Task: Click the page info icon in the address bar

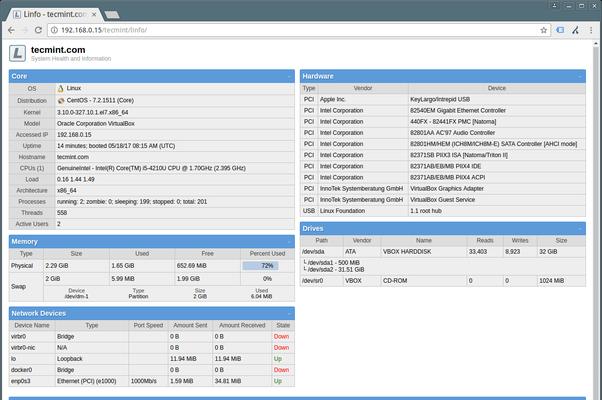Action: (67, 30)
